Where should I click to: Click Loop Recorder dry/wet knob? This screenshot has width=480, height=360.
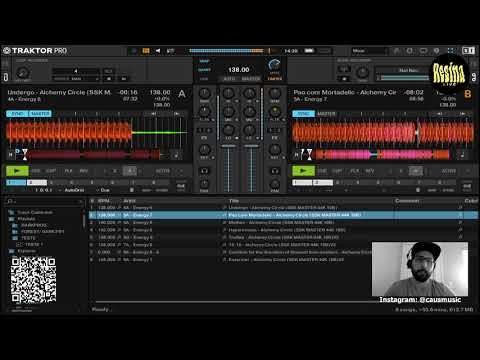click(x=23, y=73)
